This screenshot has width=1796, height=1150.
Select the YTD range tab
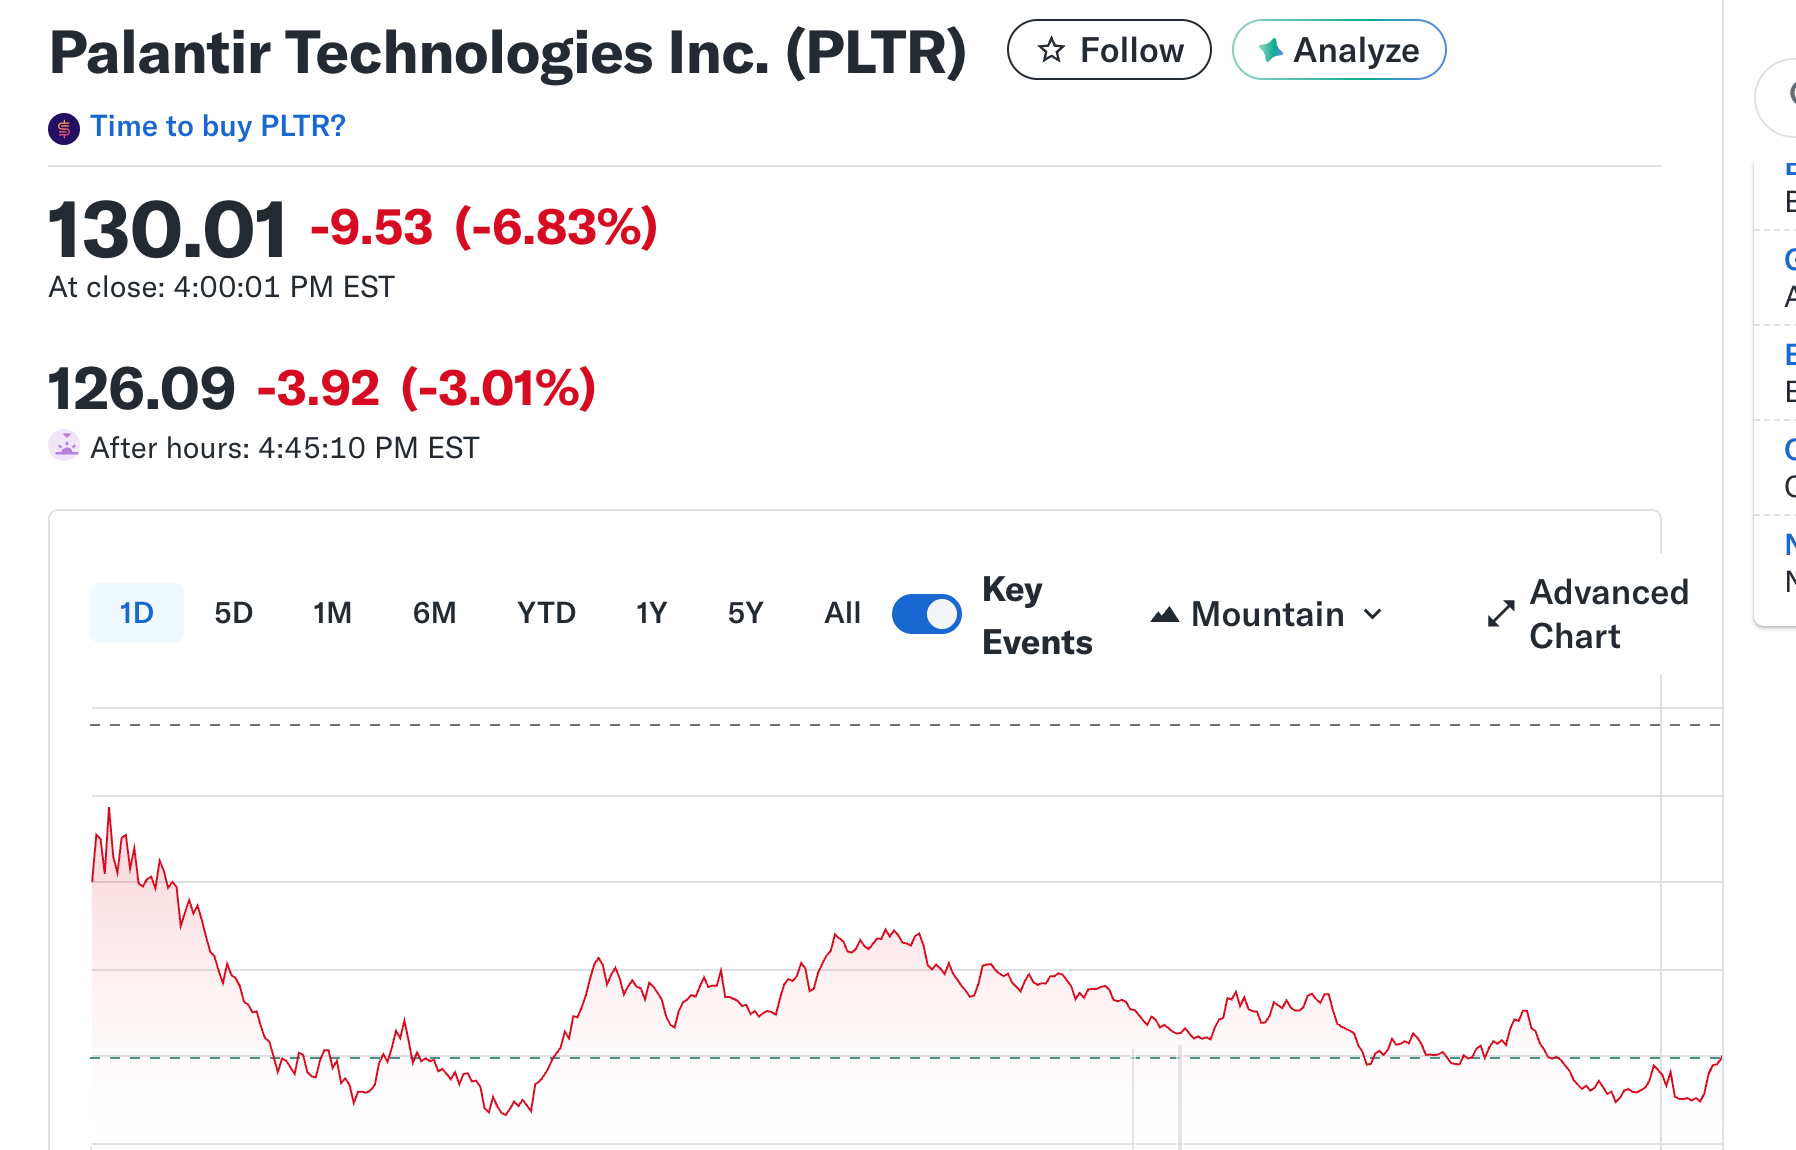click(x=546, y=613)
